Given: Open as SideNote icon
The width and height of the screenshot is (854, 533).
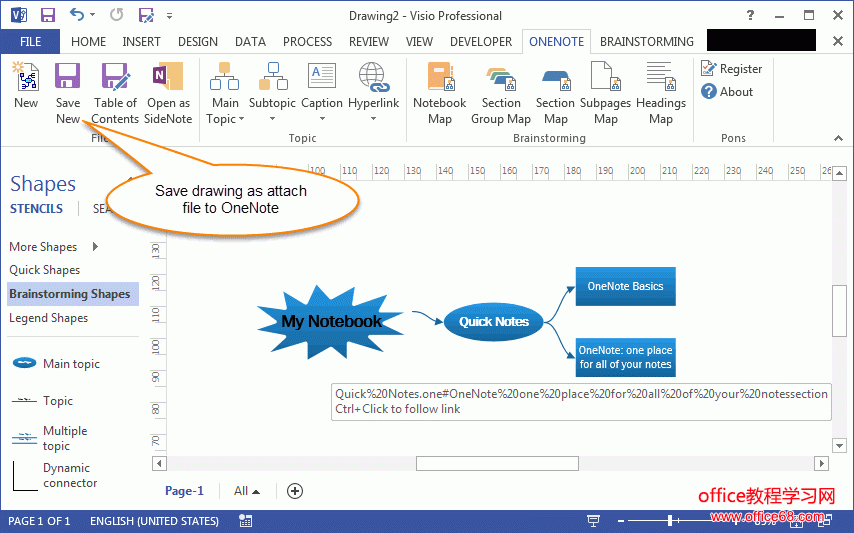Looking at the screenshot, I should tap(168, 78).
